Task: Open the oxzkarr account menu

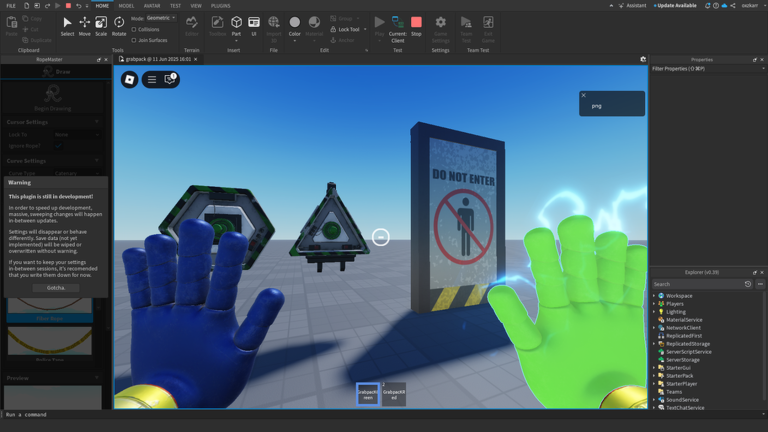Action: tap(752, 6)
